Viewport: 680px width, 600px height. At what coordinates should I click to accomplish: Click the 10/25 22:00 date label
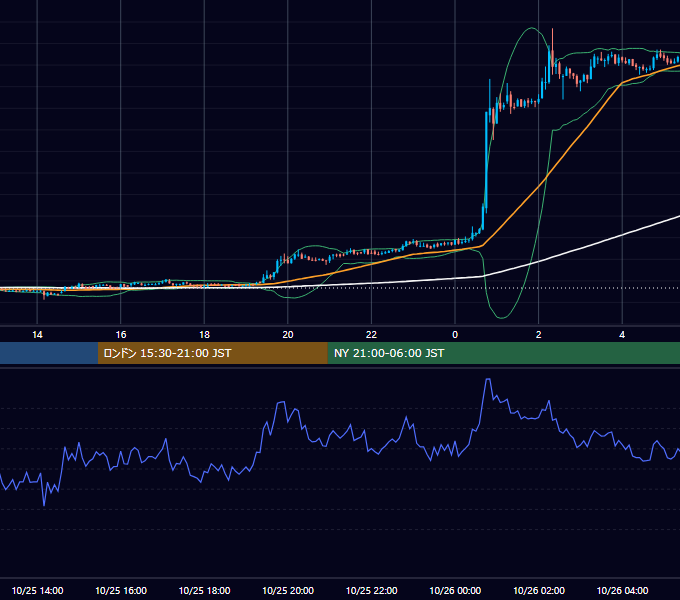371,590
